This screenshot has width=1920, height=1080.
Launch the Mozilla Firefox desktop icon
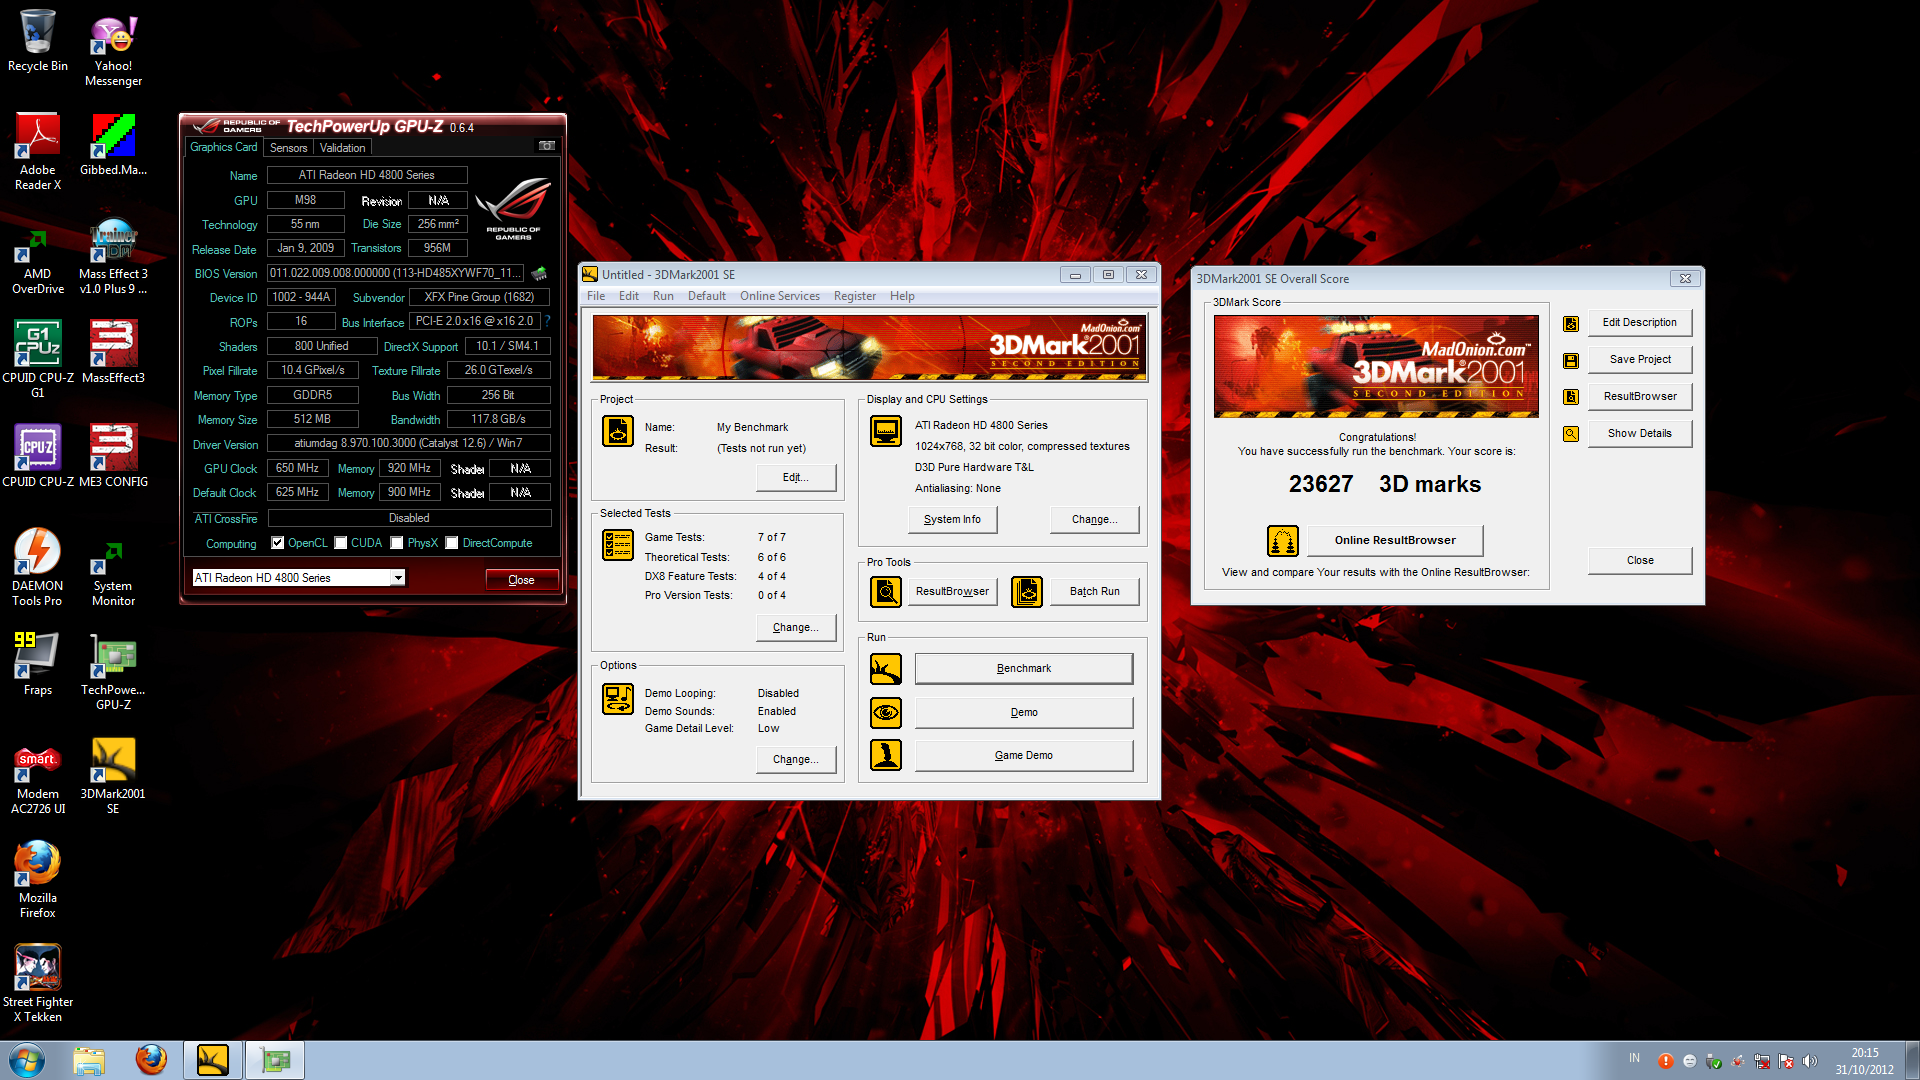[x=37, y=880]
